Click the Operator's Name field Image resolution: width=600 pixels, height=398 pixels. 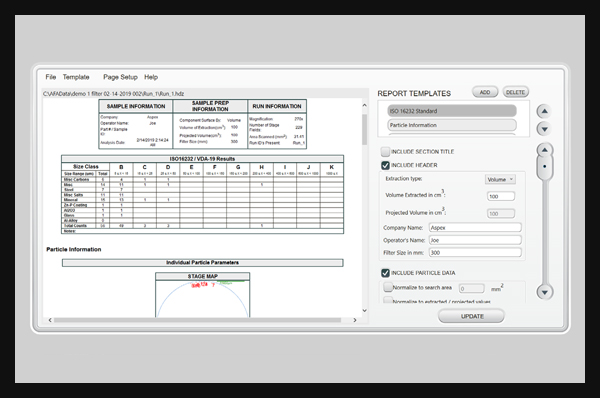coord(475,240)
